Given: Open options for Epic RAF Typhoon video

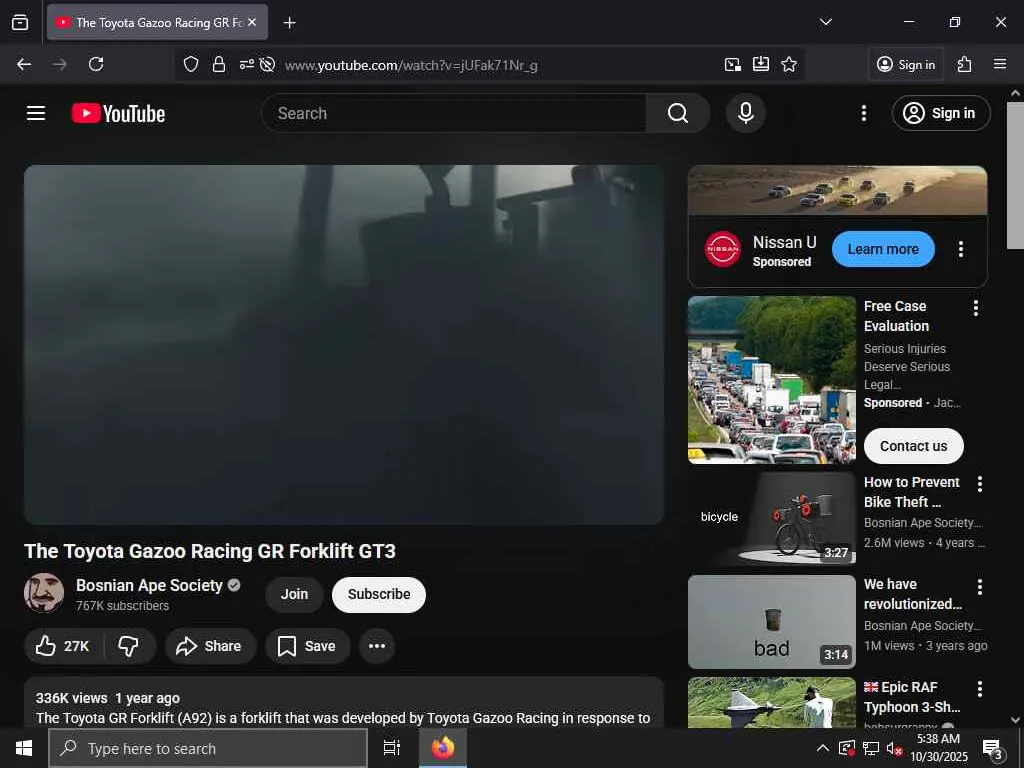Looking at the screenshot, I should tap(980, 689).
